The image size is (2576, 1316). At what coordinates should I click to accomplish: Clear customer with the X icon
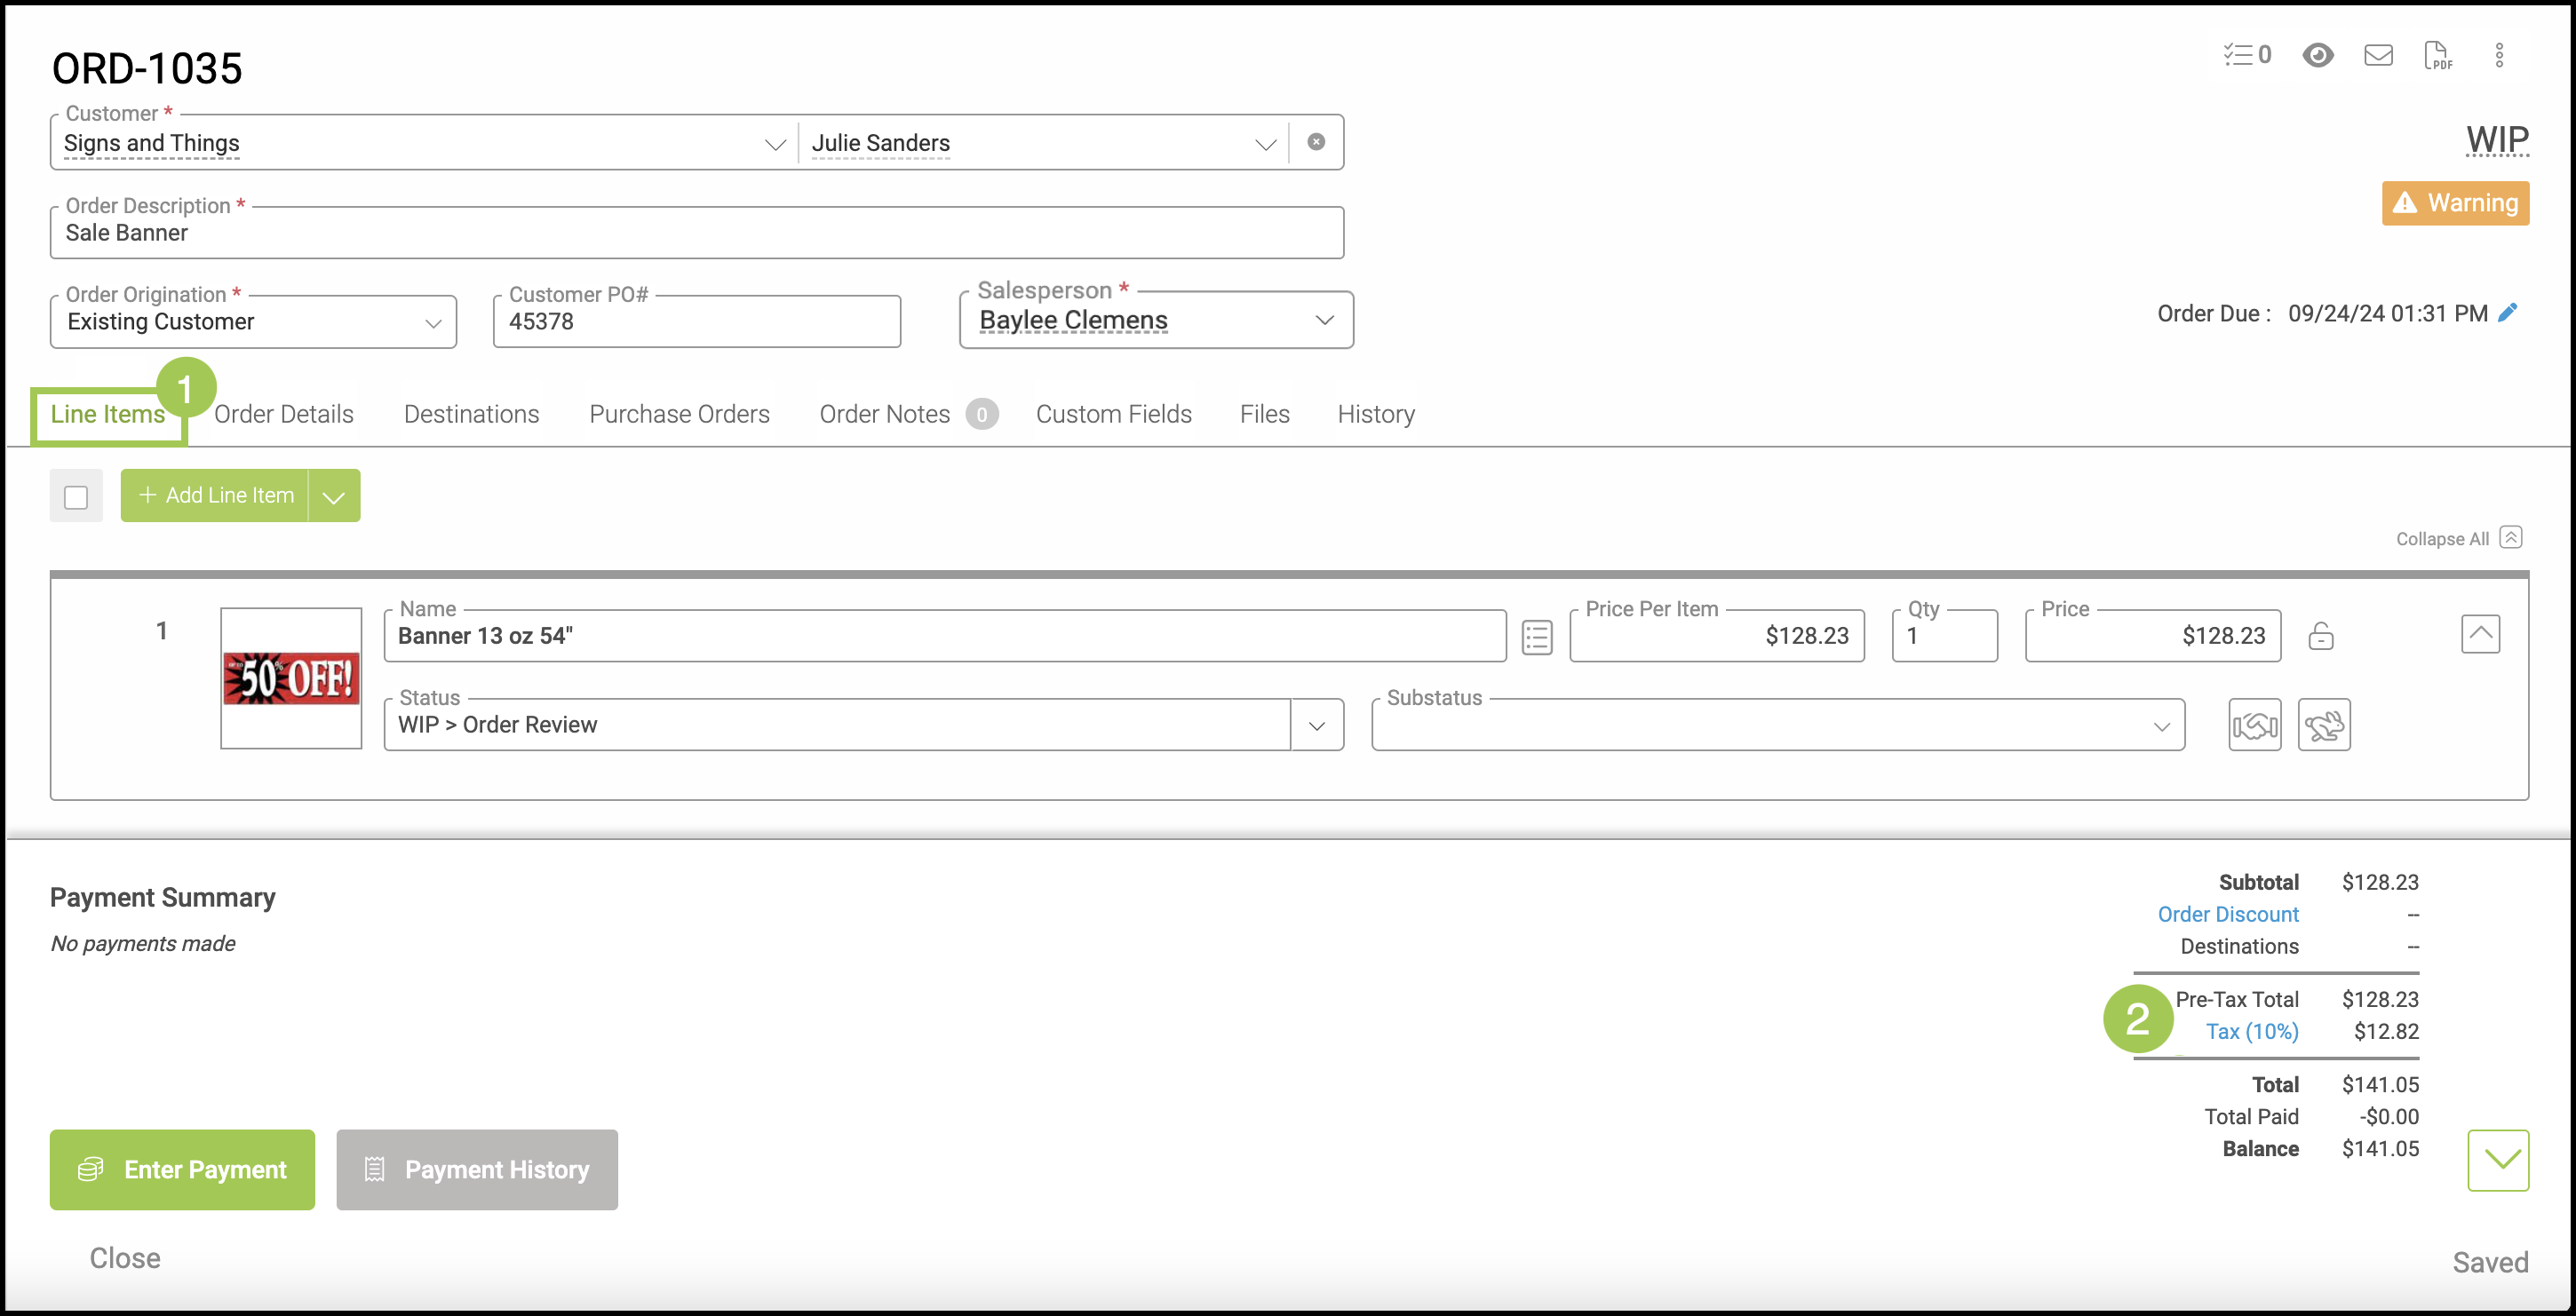click(1316, 142)
